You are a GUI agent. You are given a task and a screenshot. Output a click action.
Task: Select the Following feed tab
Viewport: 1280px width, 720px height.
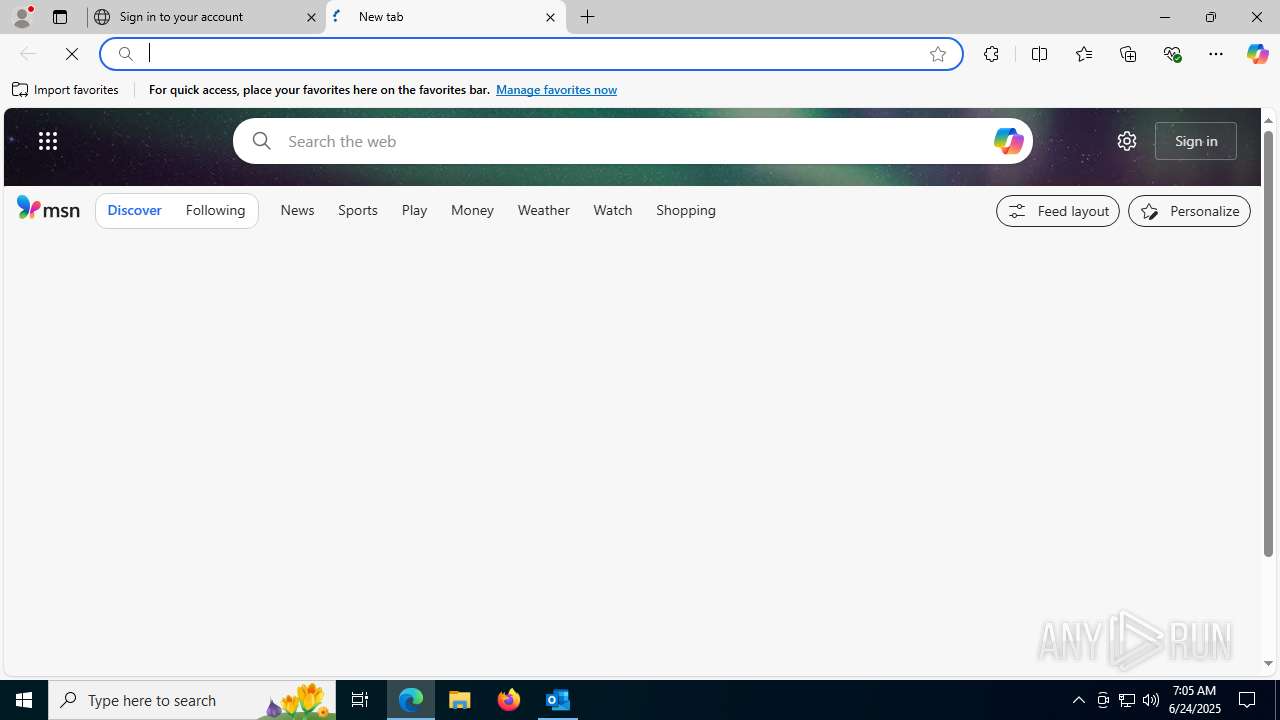[215, 210]
